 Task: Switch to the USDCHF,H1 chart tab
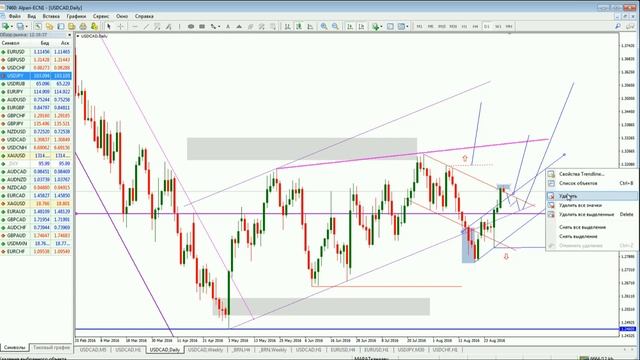[445, 350]
